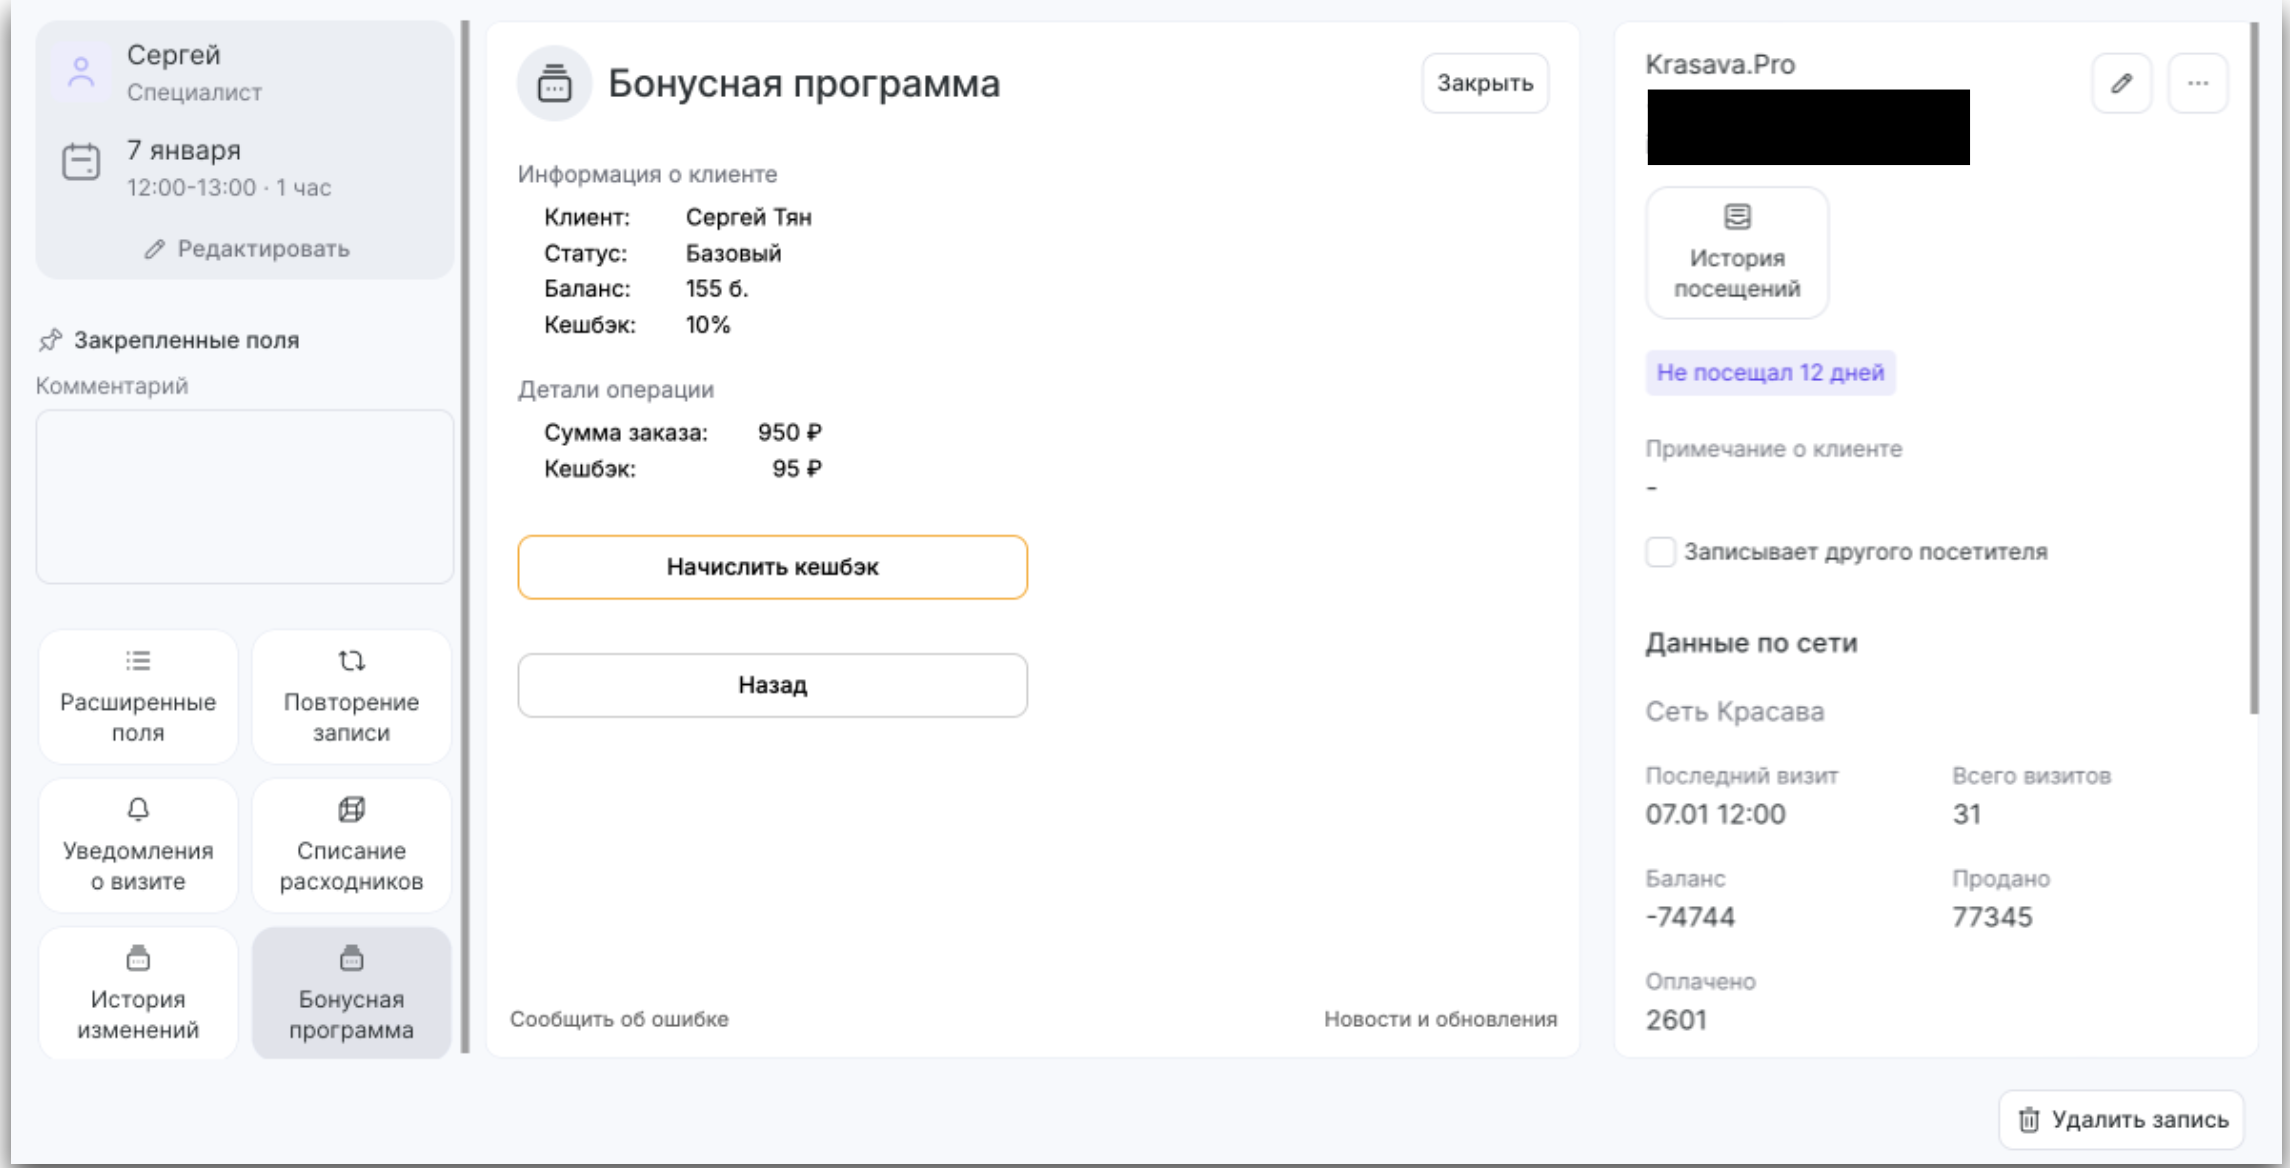The width and height of the screenshot is (2290, 1168).
Task: Click the trash icon in Удалить запись
Action: pos(2028,1120)
